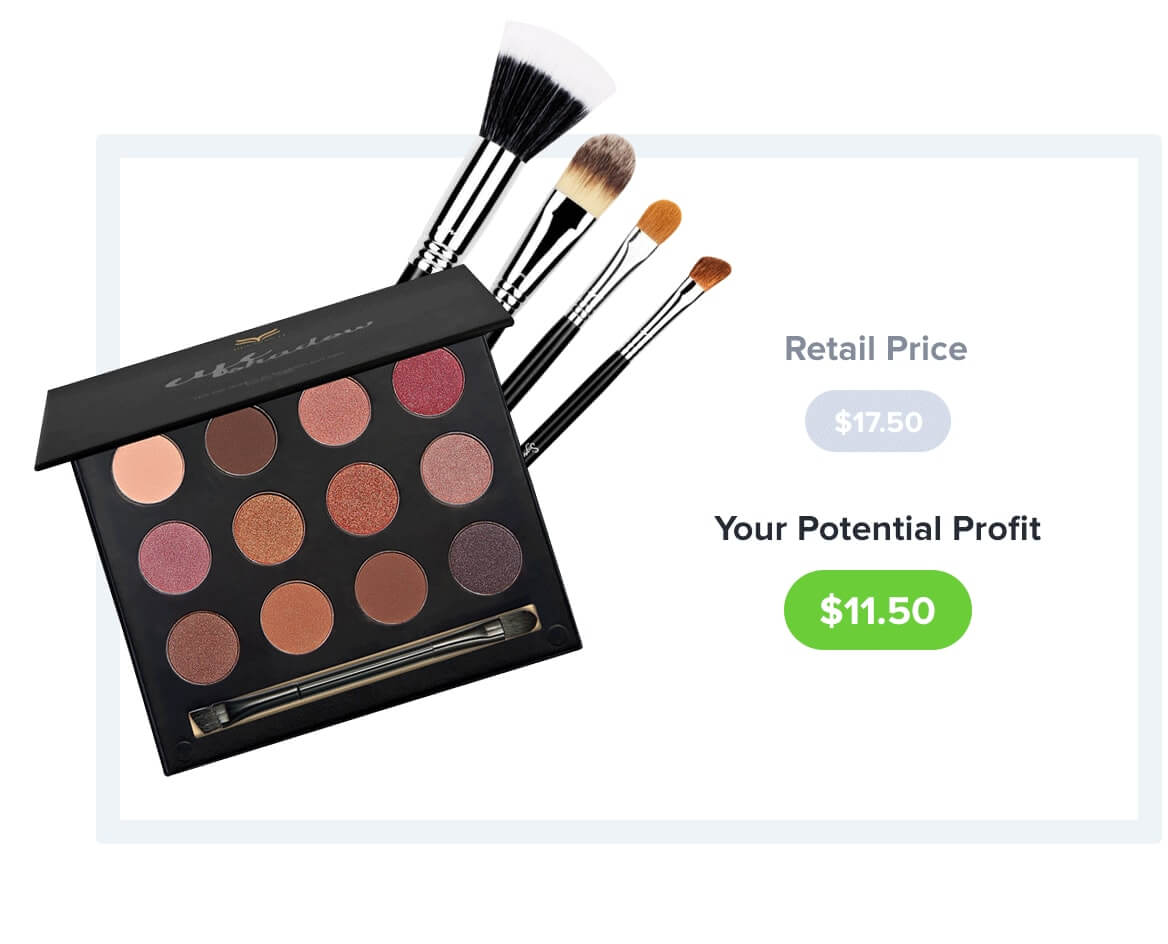1168x944 pixels.
Task: Pick the copper glitter eyeshadow in center
Action: pyautogui.click(x=363, y=498)
